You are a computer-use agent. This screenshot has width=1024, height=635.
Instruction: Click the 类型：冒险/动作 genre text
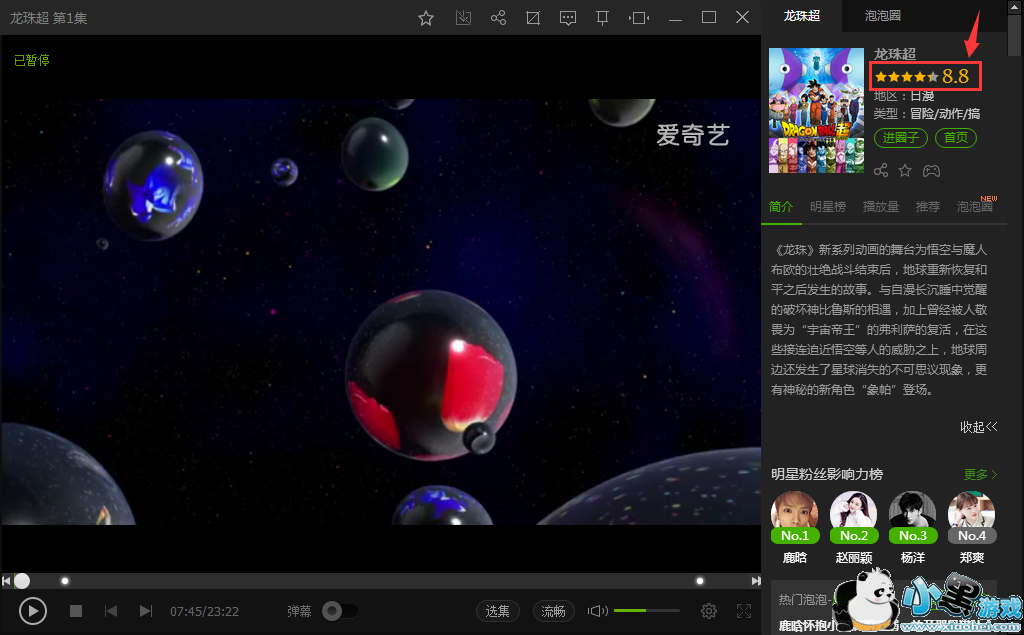point(927,114)
